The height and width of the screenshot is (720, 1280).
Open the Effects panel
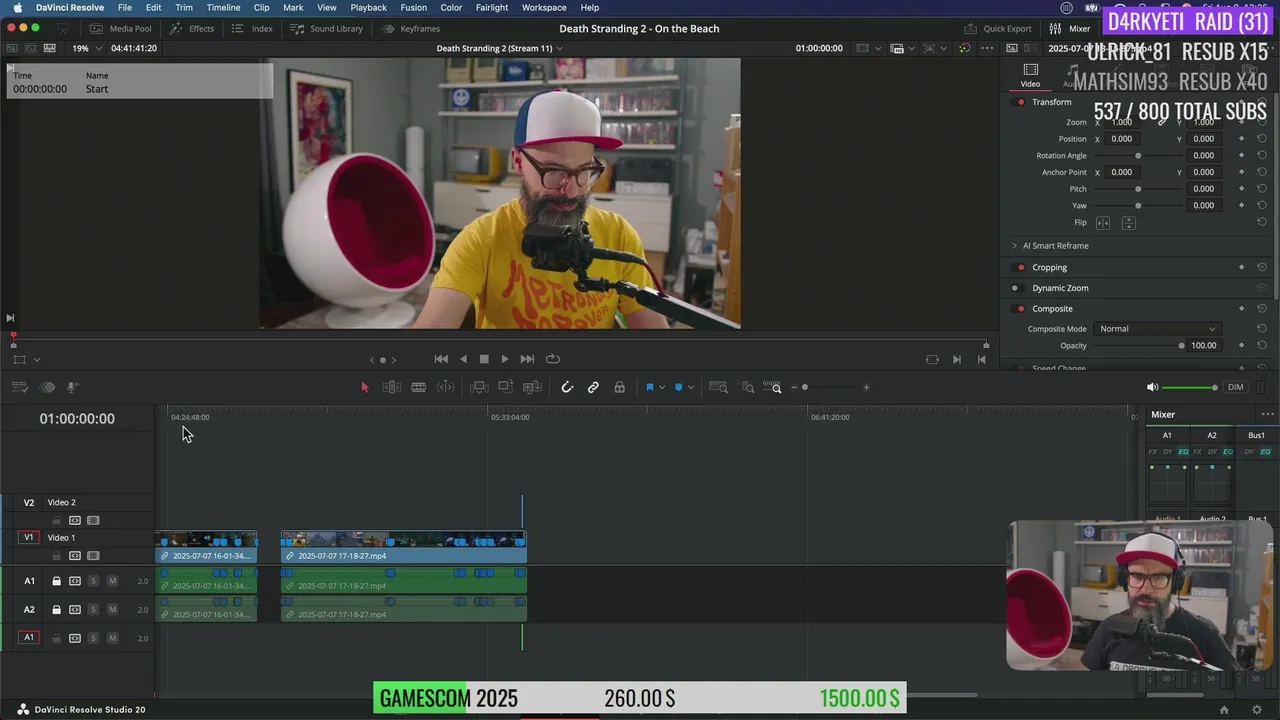tap(191, 29)
